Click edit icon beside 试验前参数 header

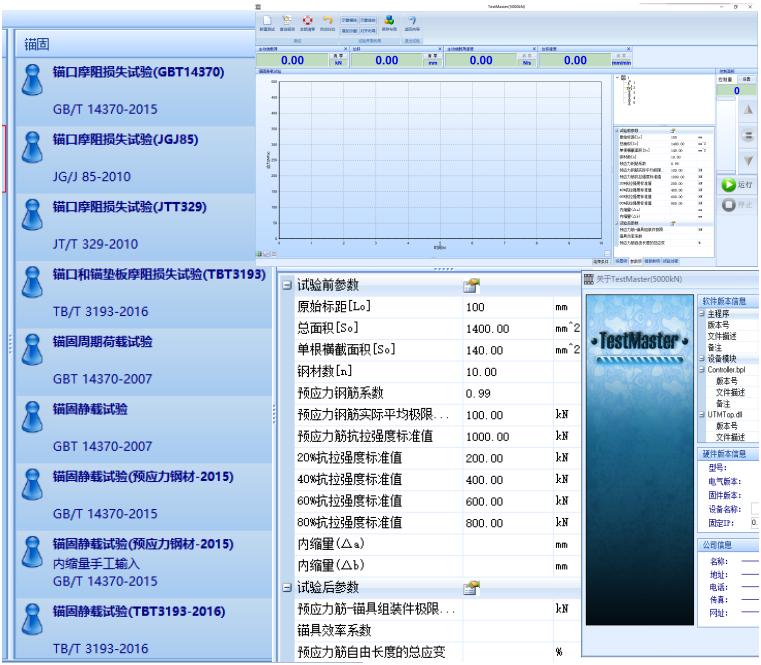[x=471, y=285]
